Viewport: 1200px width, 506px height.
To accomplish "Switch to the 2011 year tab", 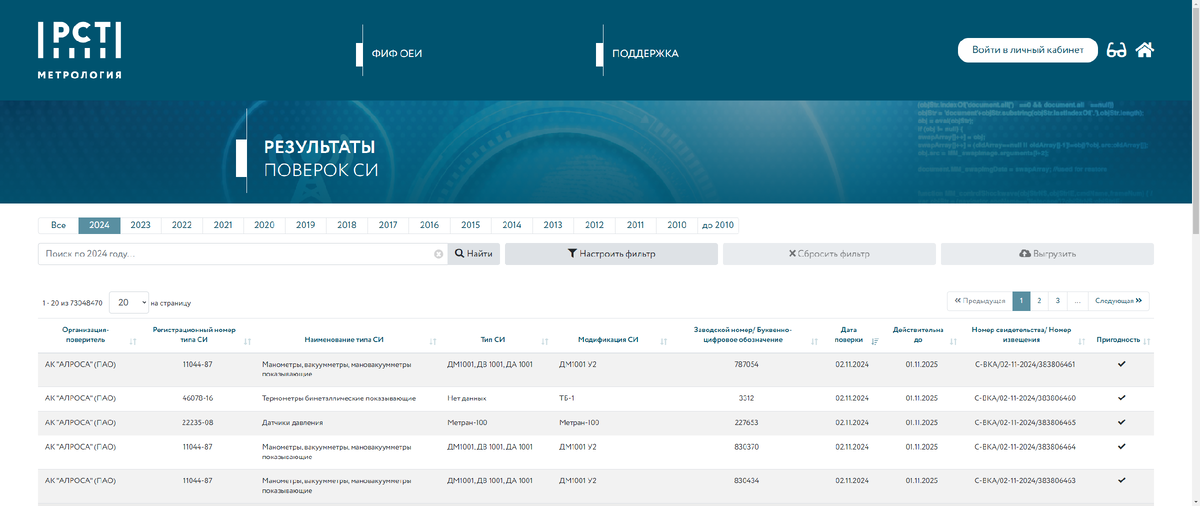I will click(635, 225).
